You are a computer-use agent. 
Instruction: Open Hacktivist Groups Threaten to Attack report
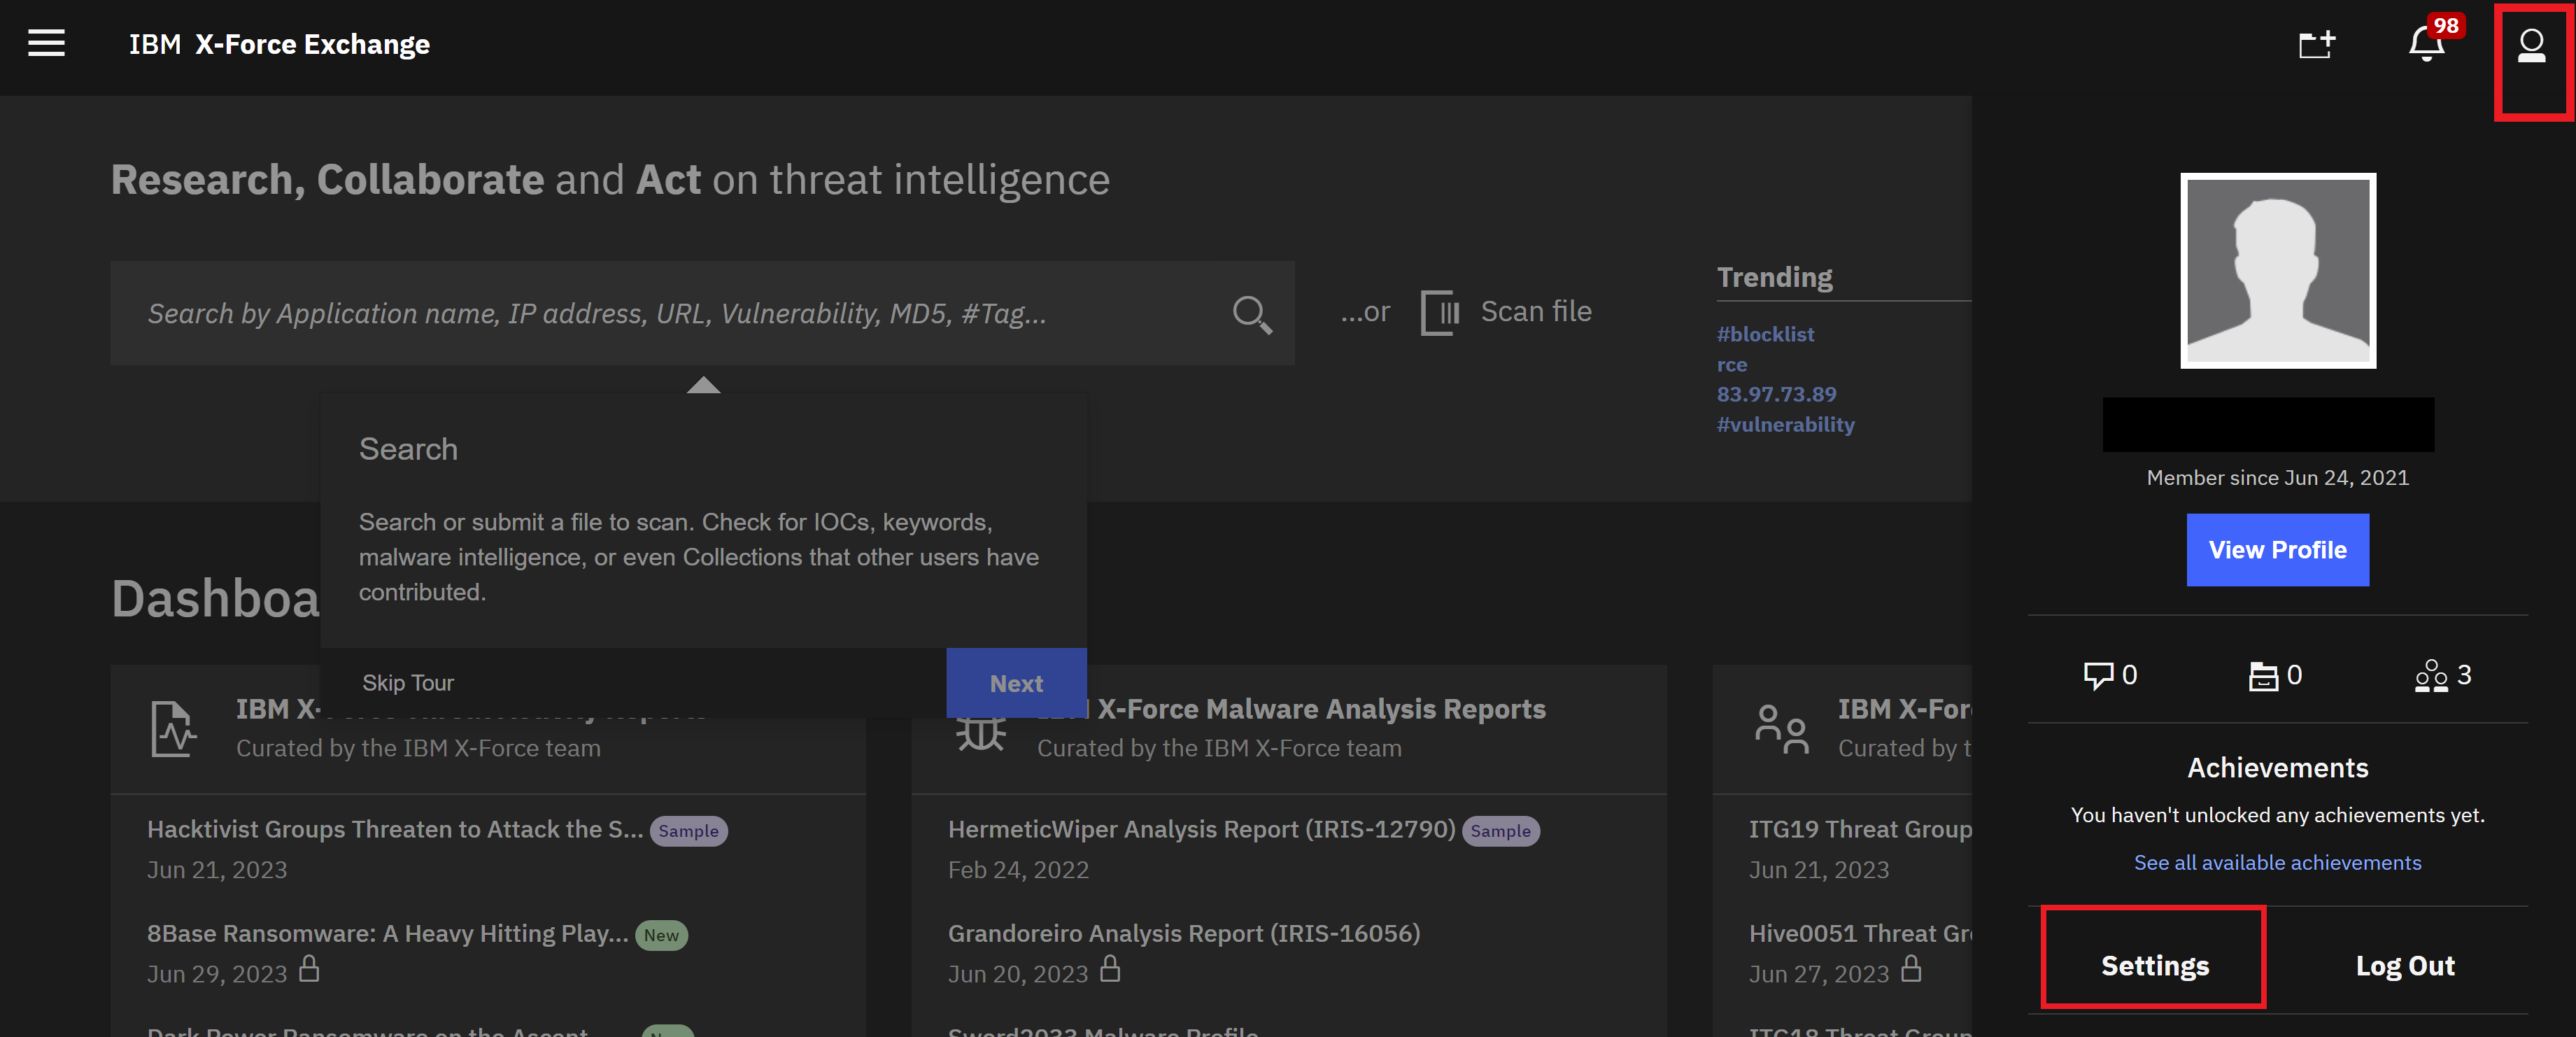pyautogui.click(x=395, y=829)
